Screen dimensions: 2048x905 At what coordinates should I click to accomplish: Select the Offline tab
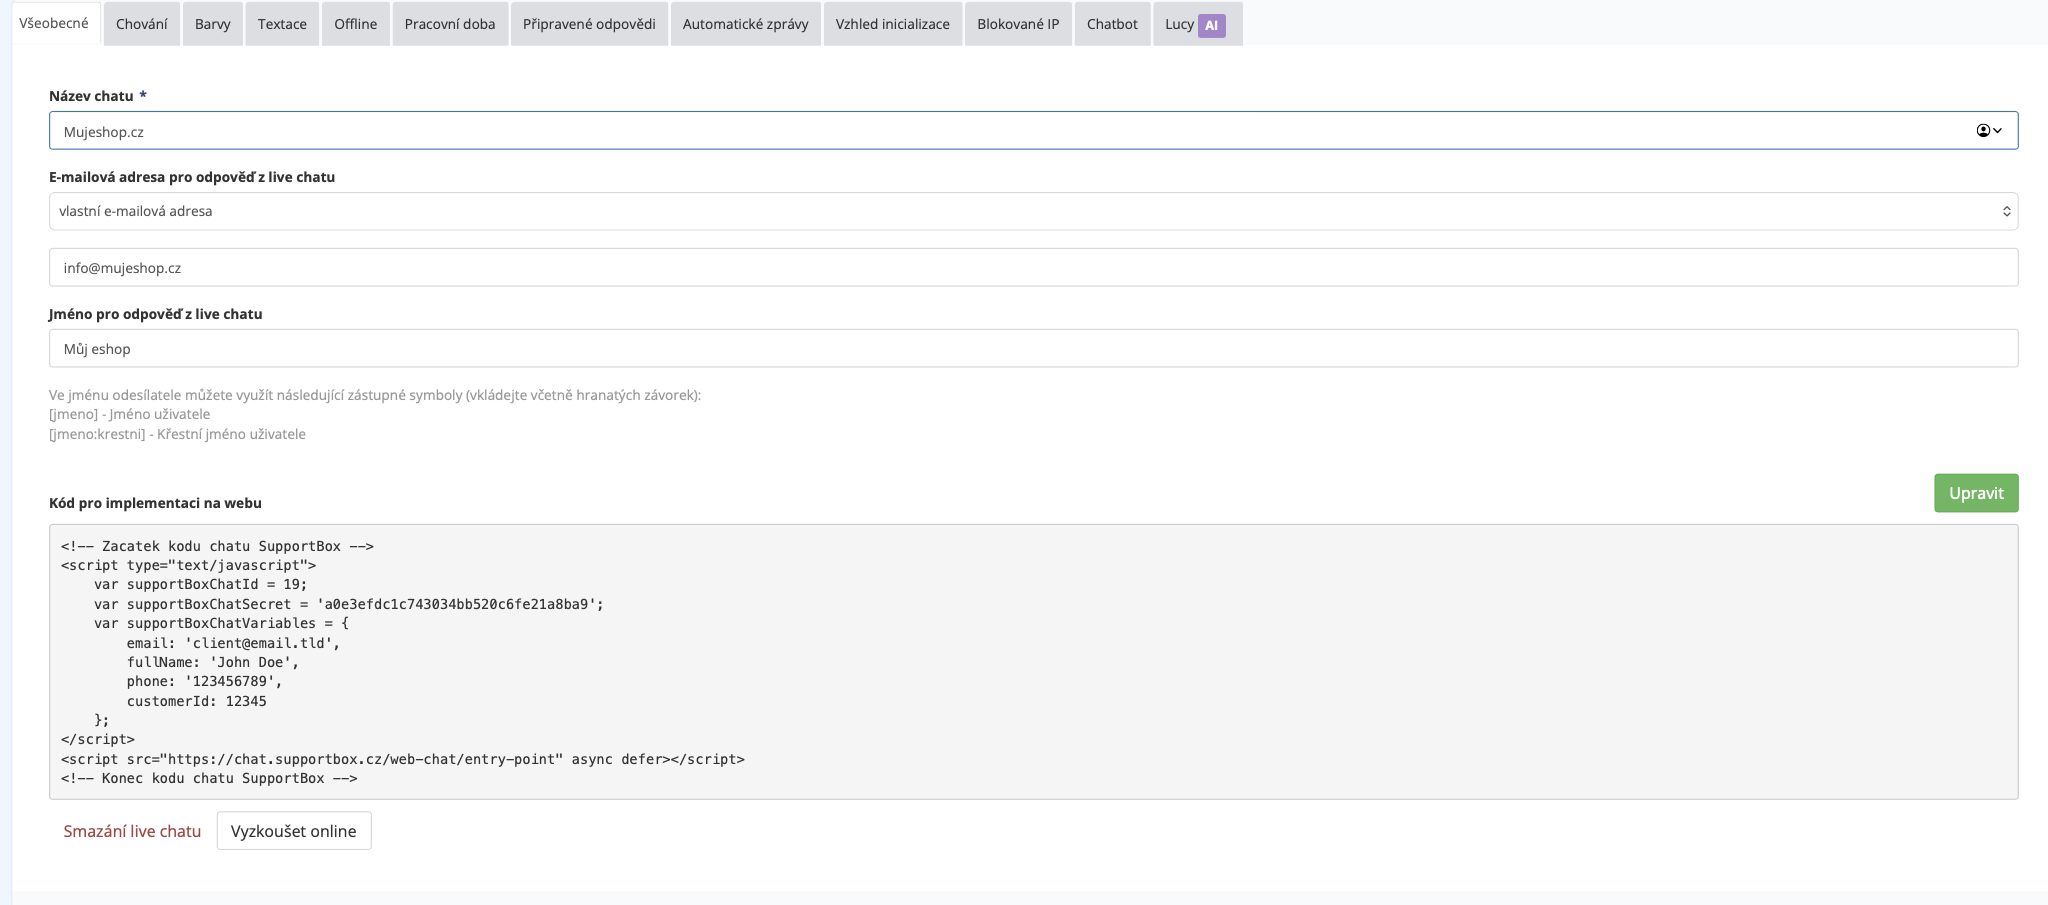(x=355, y=24)
